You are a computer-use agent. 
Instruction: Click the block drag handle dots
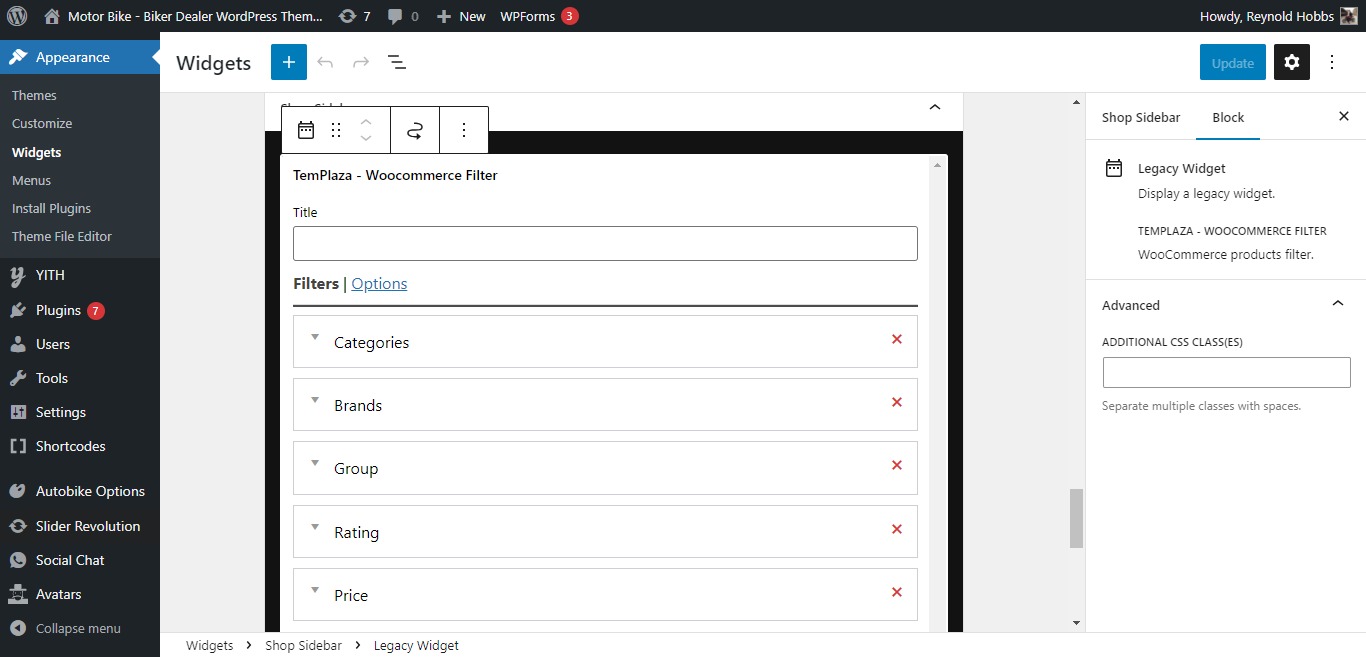pyautogui.click(x=336, y=130)
